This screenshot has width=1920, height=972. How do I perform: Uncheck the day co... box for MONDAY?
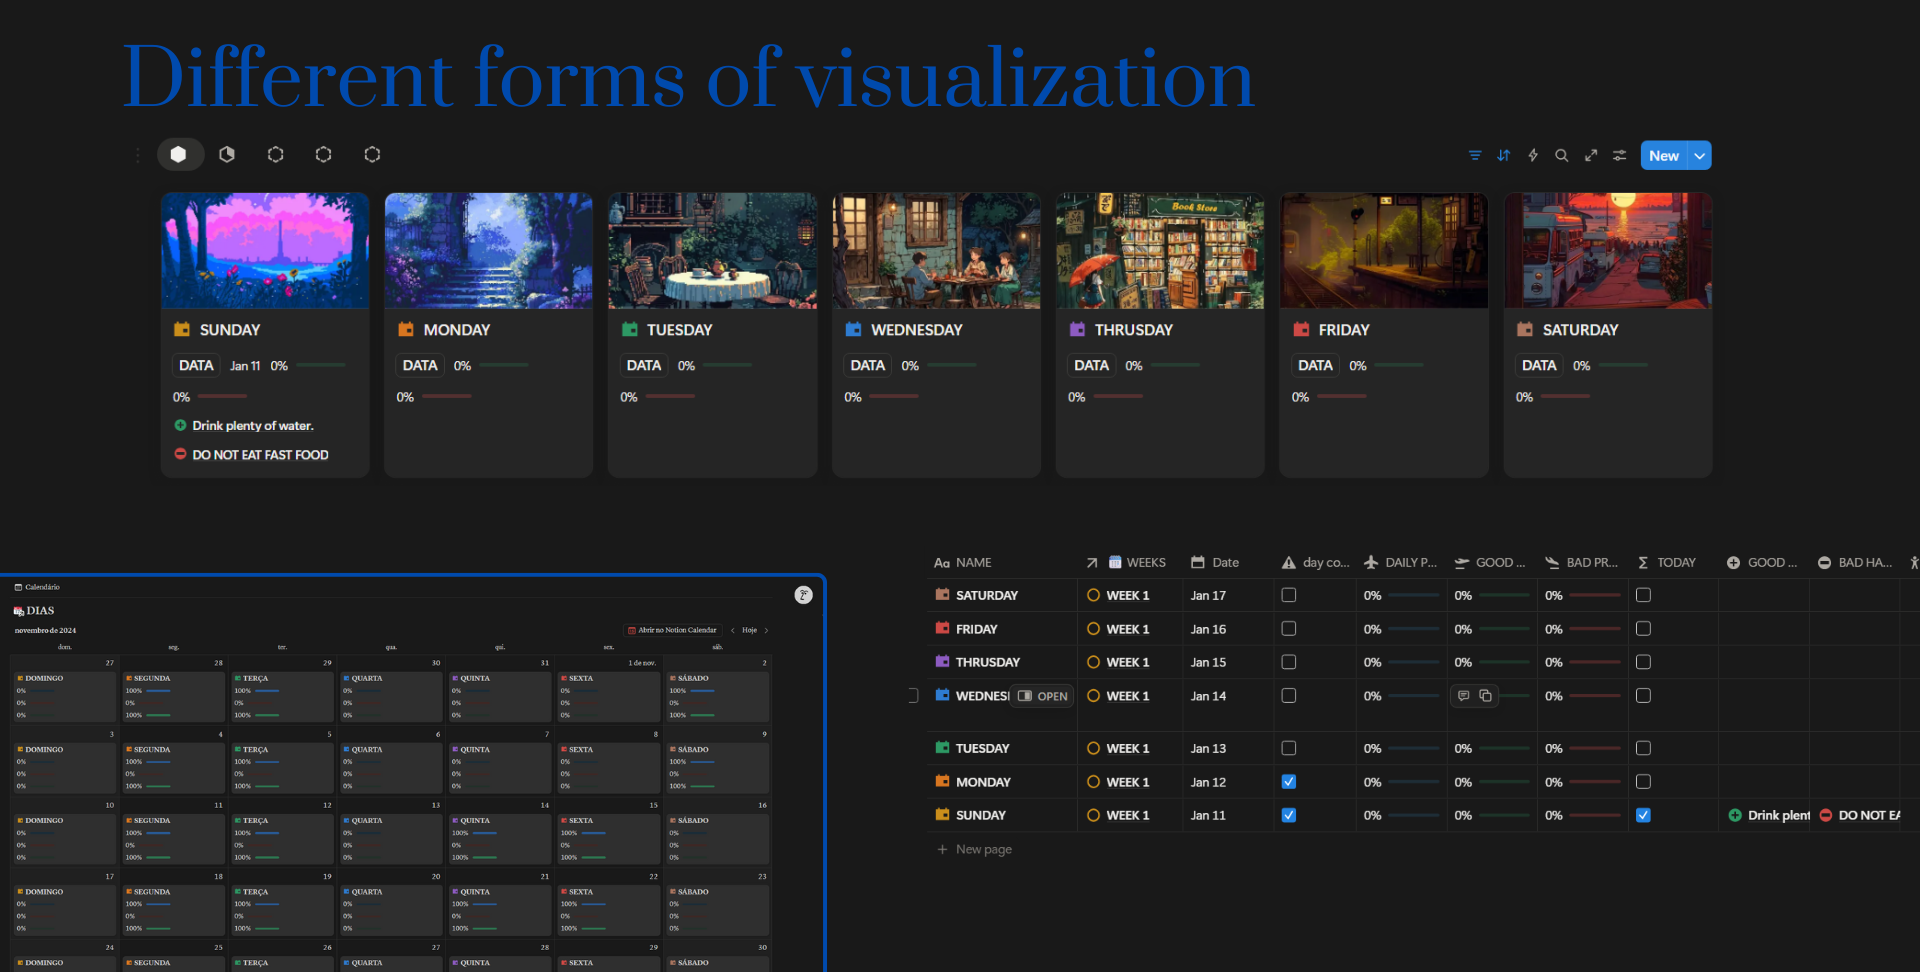[1289, 782]
